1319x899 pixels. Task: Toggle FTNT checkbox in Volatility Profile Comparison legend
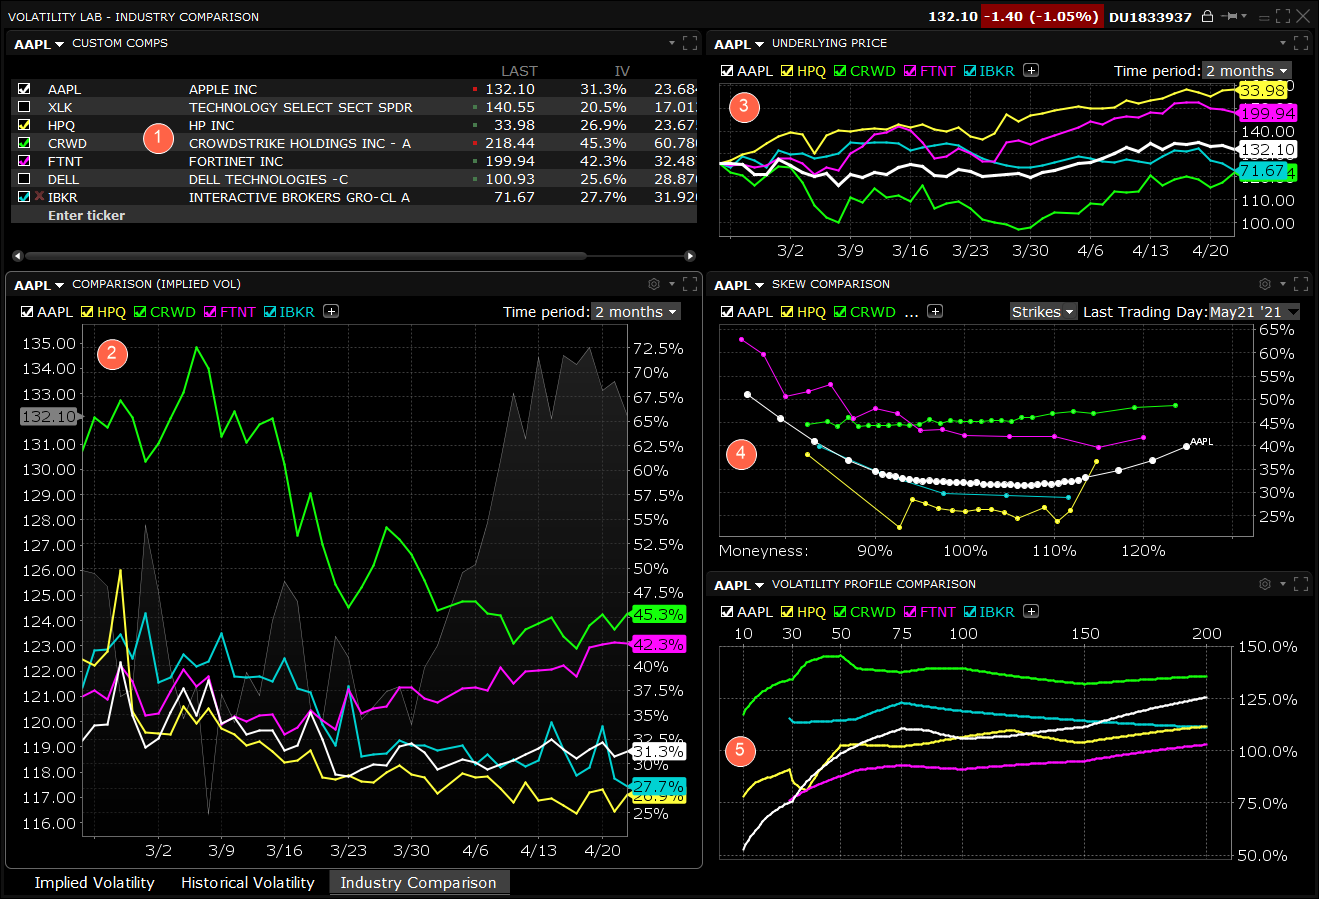click(910, 612)
